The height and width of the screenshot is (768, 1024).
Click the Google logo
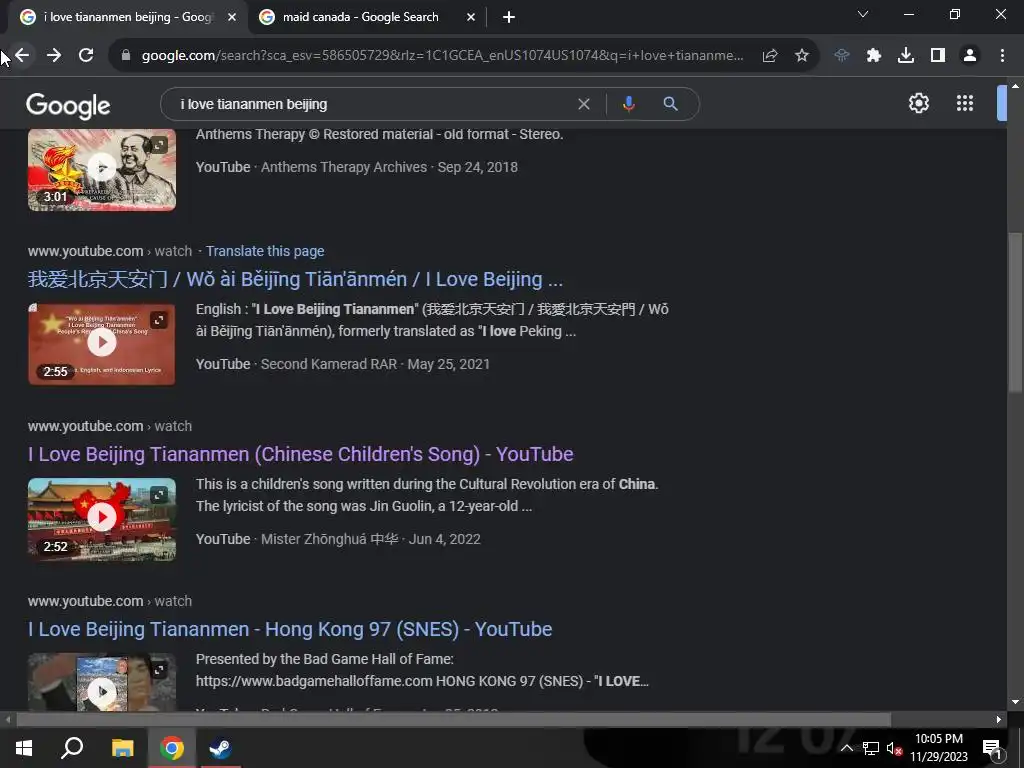[x=68, y=106]
